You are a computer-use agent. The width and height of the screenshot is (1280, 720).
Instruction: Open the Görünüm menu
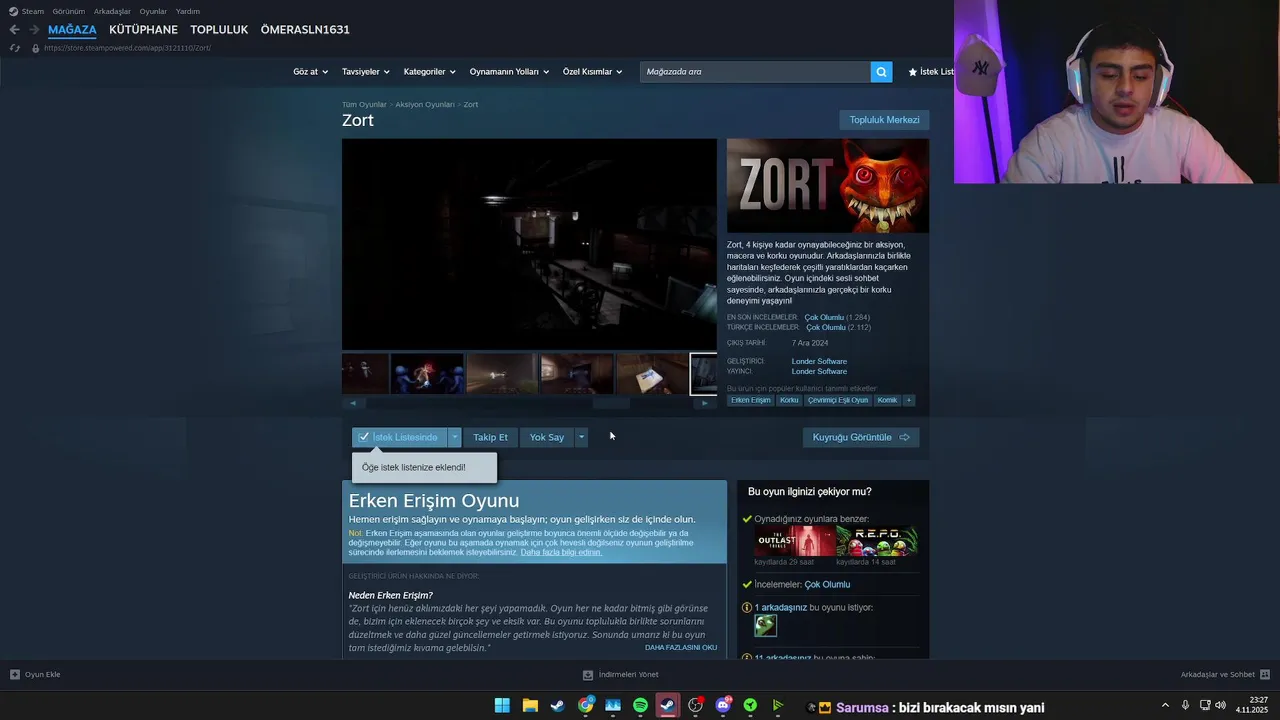[x=69, y=11]
